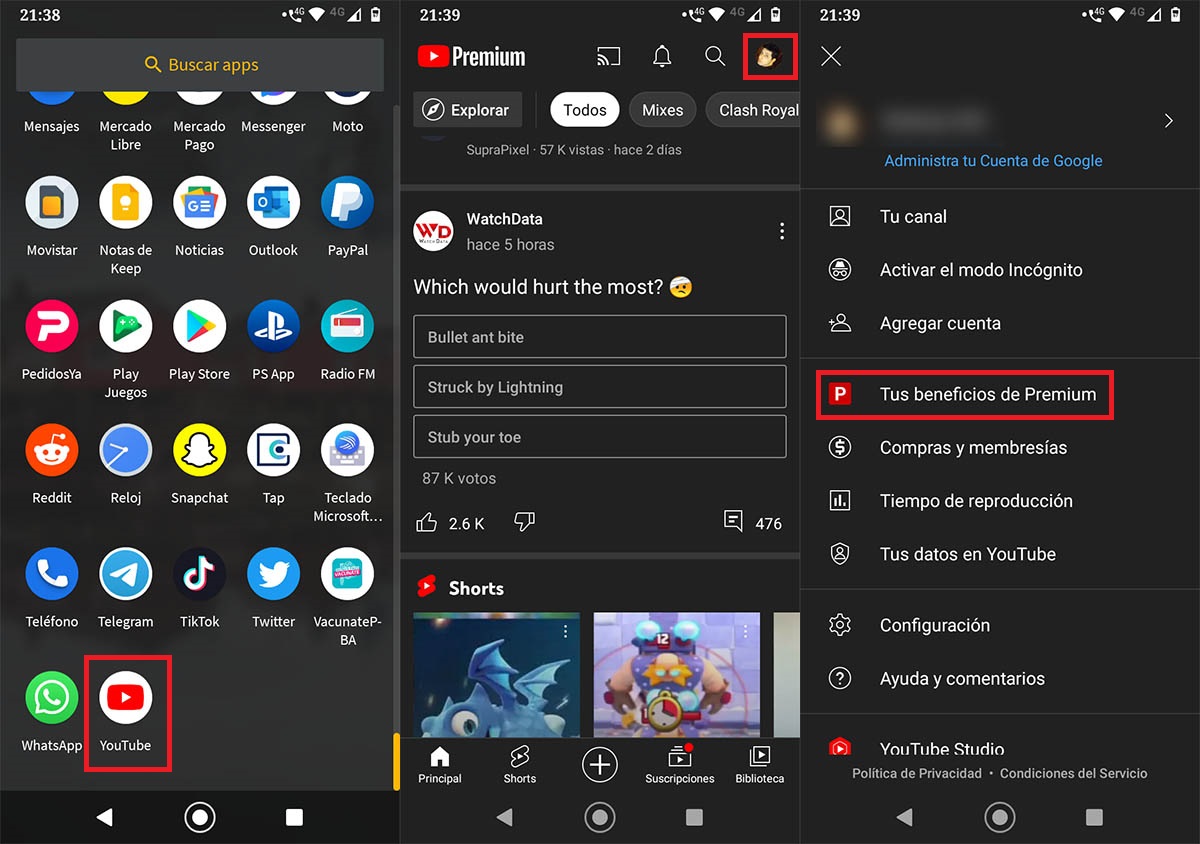1200x844 pixels.
Task: Tap the create plus button
Action: click(600, 766)
